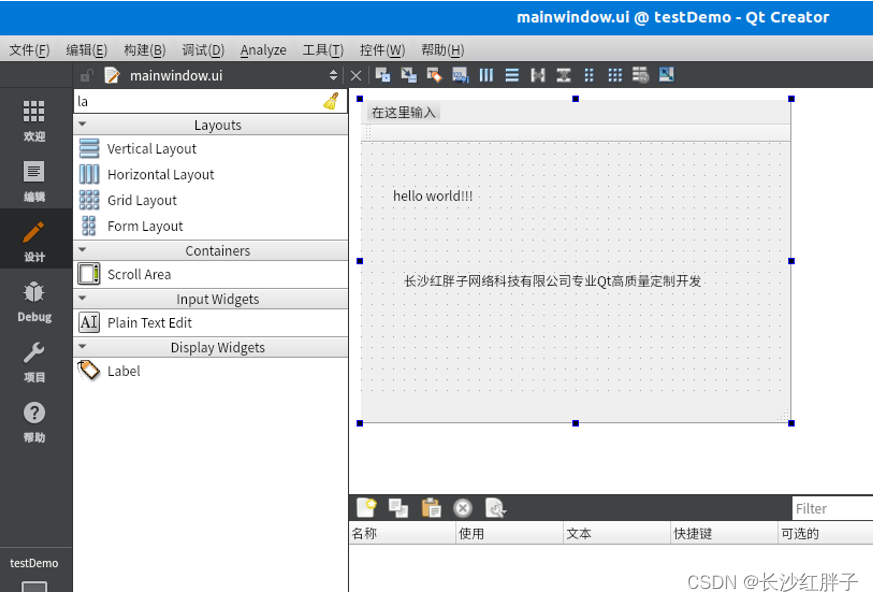Apply Lay Out Vertically
Screen dimensions: 873x601
click(512, 75)
